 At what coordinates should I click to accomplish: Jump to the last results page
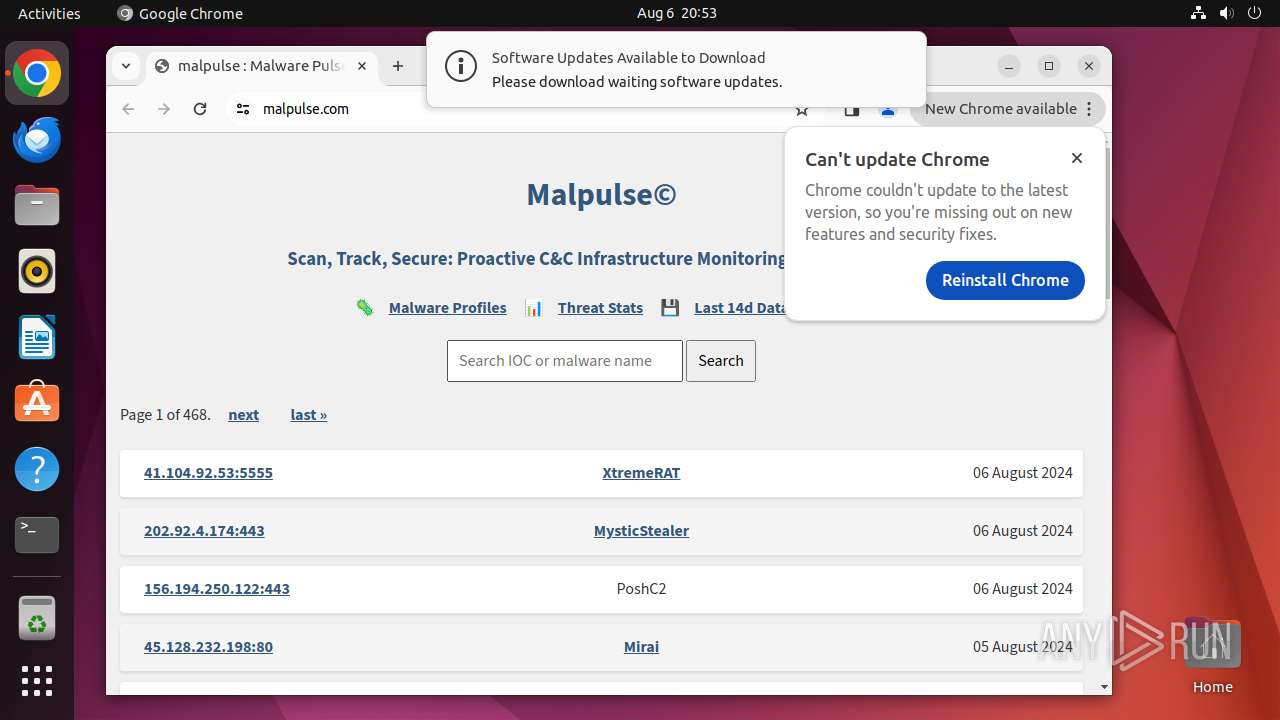pos(309,414)
